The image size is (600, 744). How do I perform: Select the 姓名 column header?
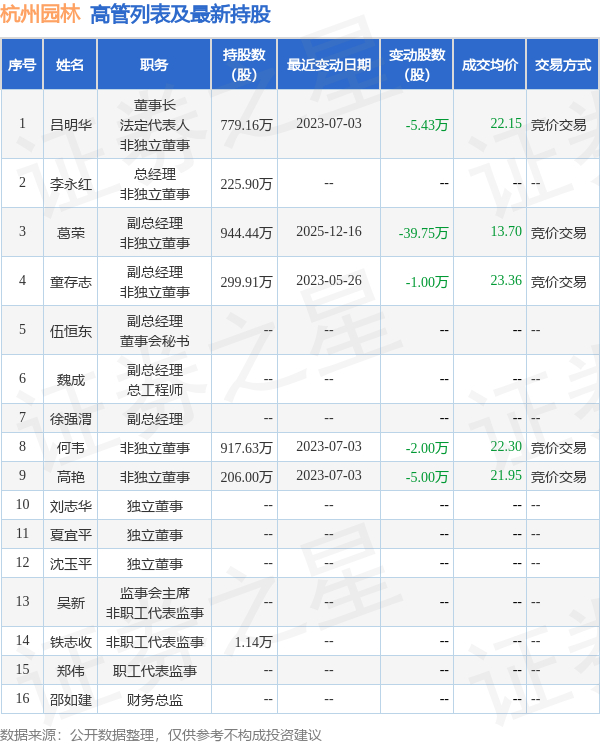pyautogui.click(x=70, y=65)
